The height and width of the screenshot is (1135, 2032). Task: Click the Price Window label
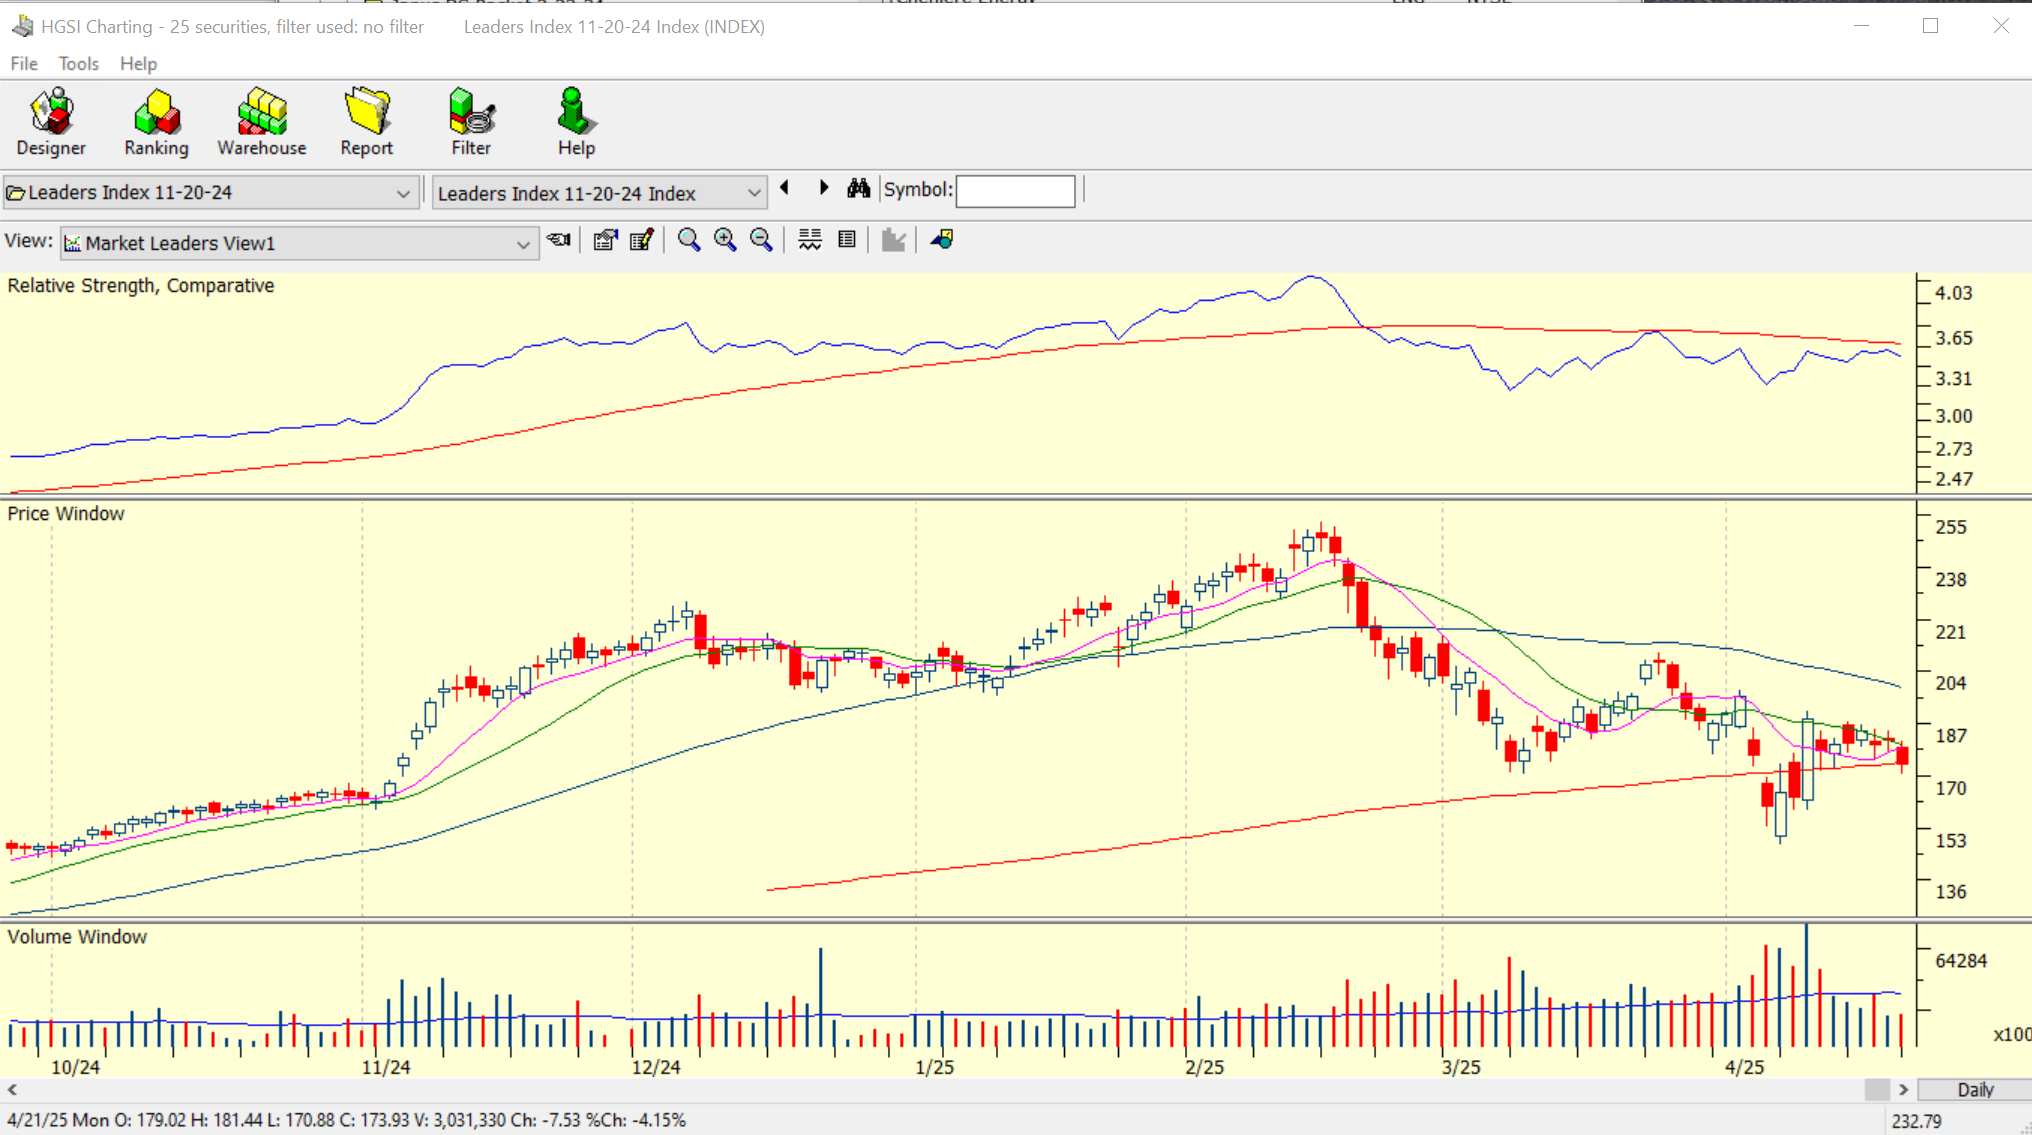coord(66,514)
